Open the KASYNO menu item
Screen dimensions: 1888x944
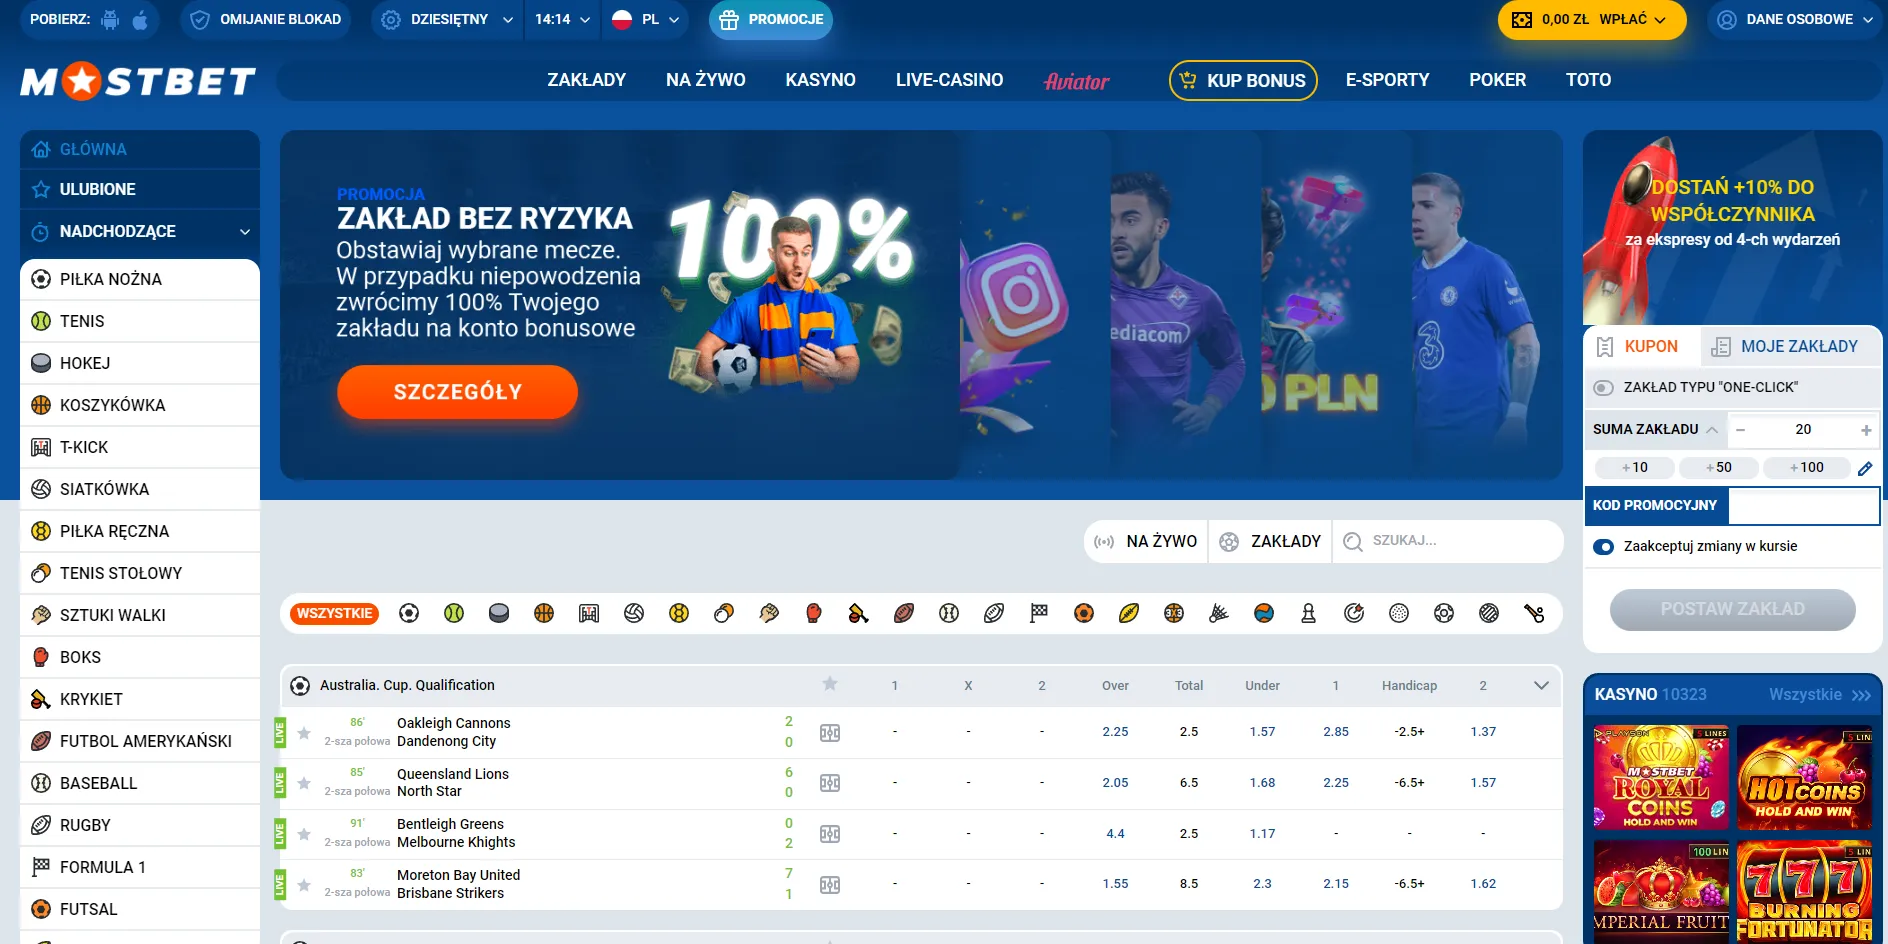tap(820, 80)
